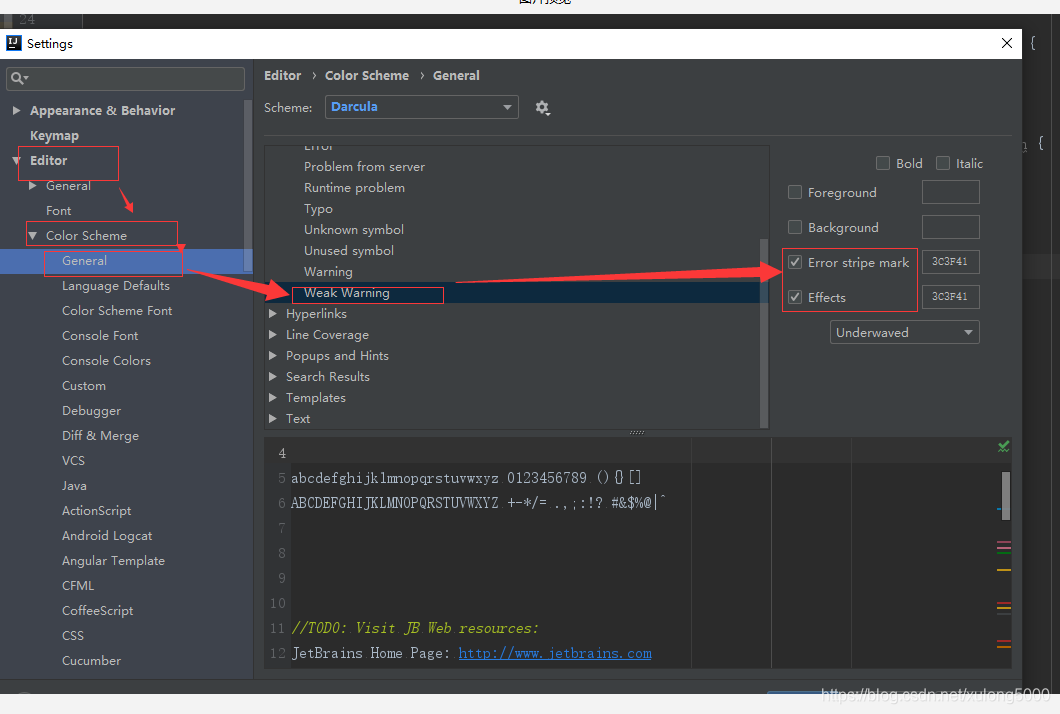Expand the Hyperlinks group
This screenshot has width=1060, height=714.
pyautogui.click(x=273, y=314)
